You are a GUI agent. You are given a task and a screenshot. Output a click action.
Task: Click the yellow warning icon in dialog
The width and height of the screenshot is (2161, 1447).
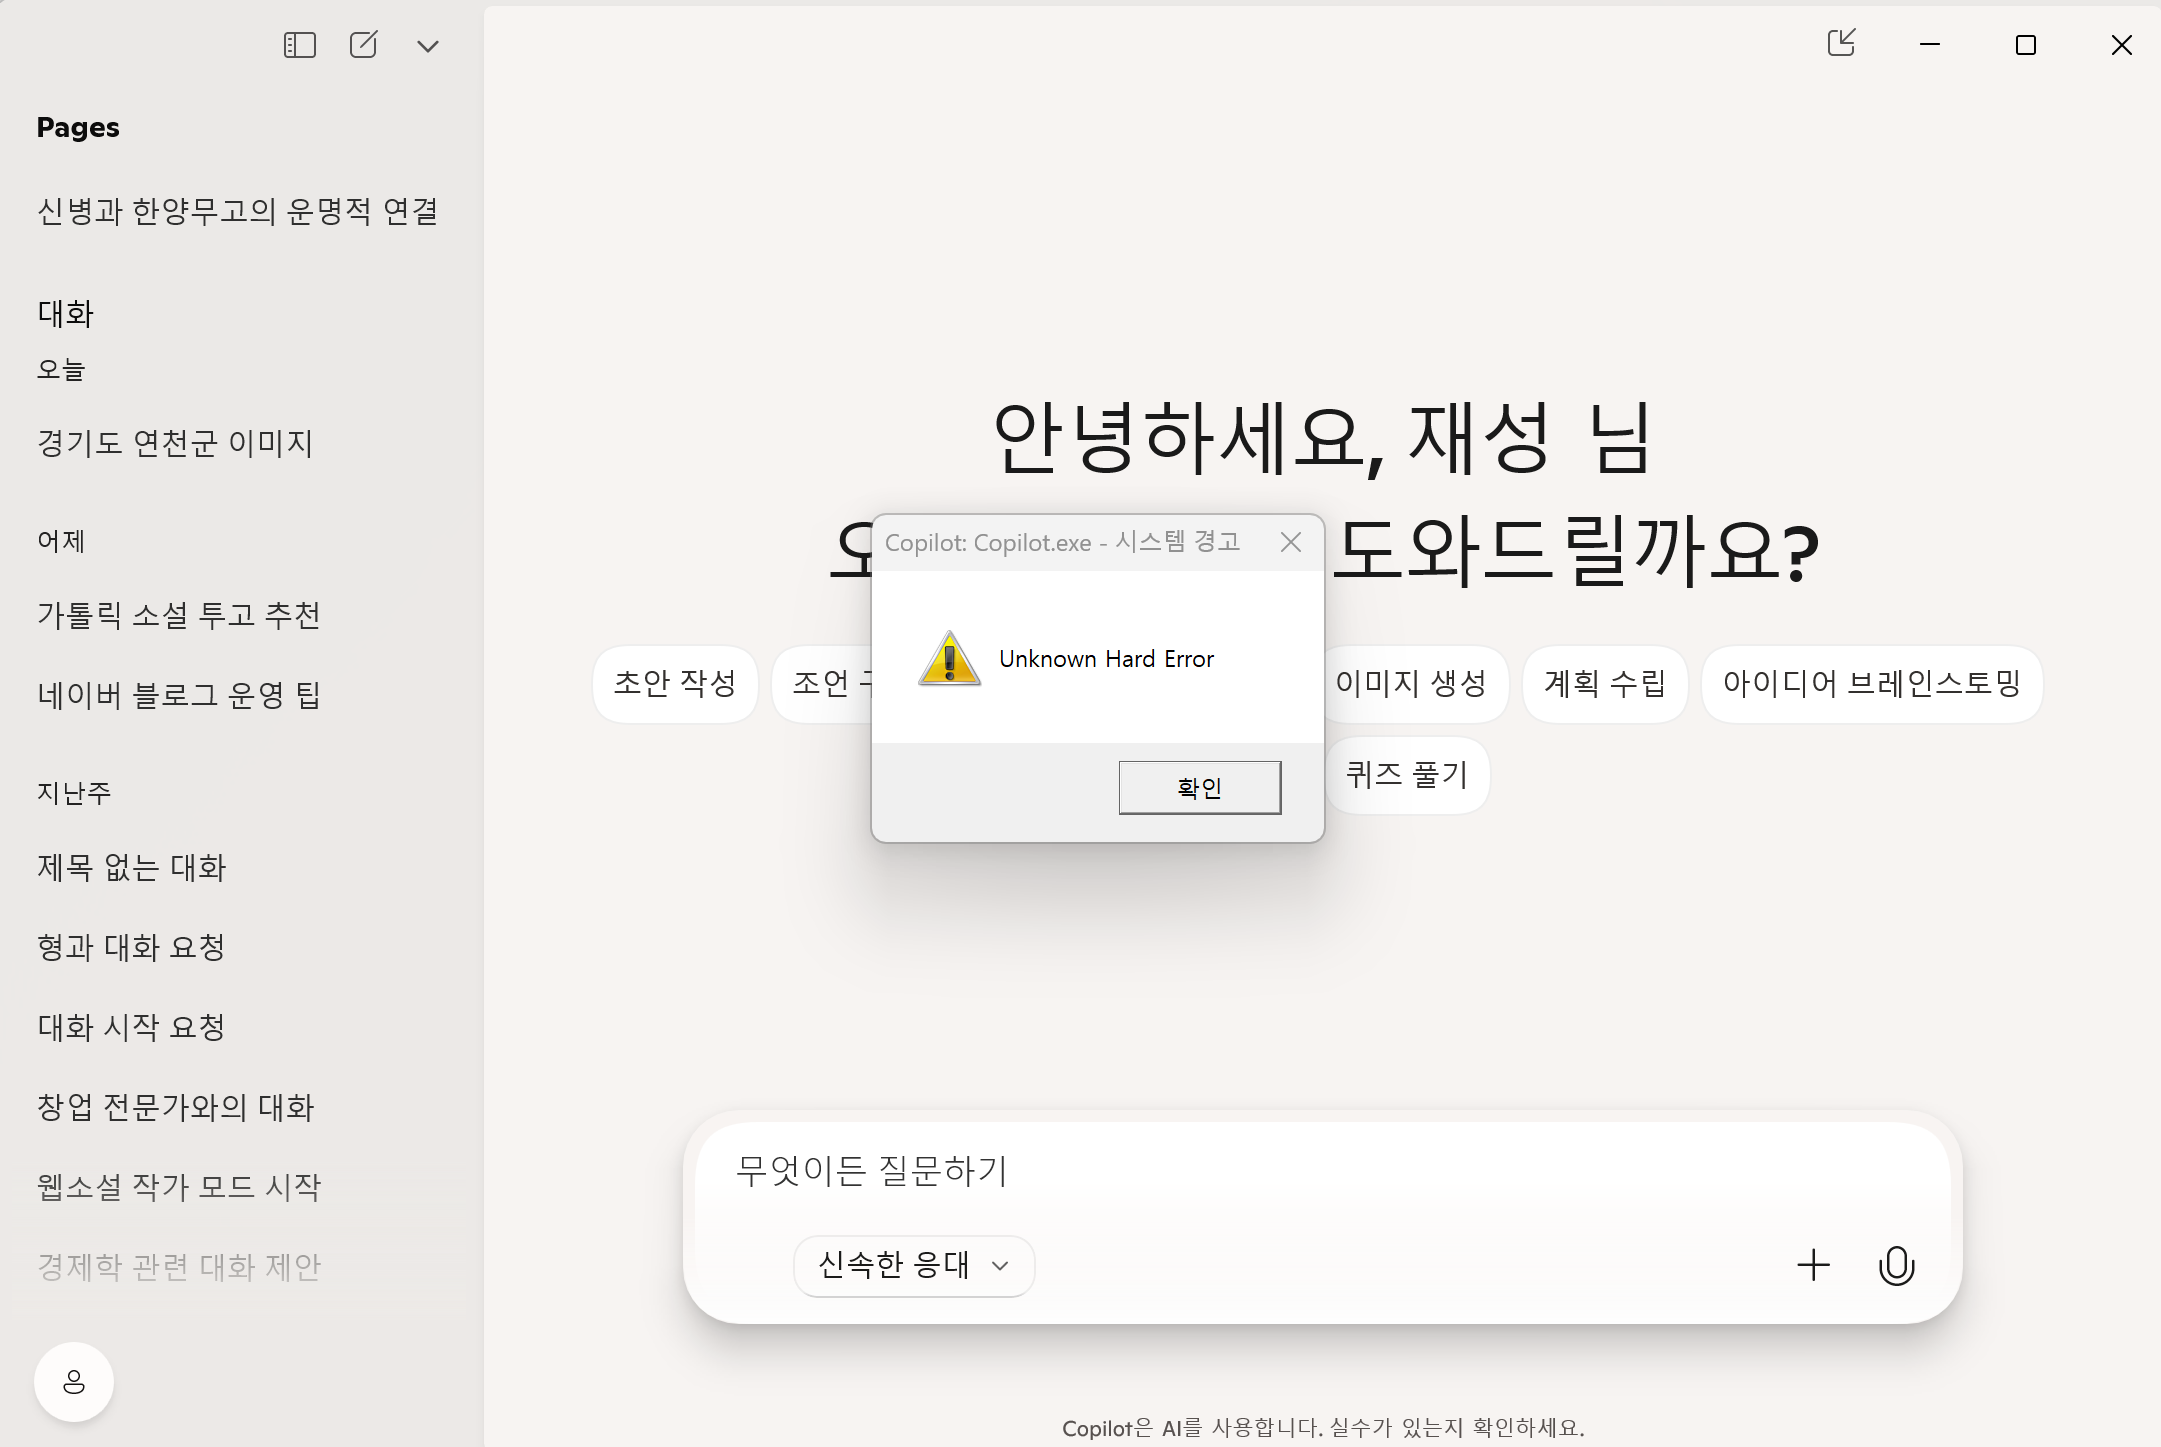[949, 658]
